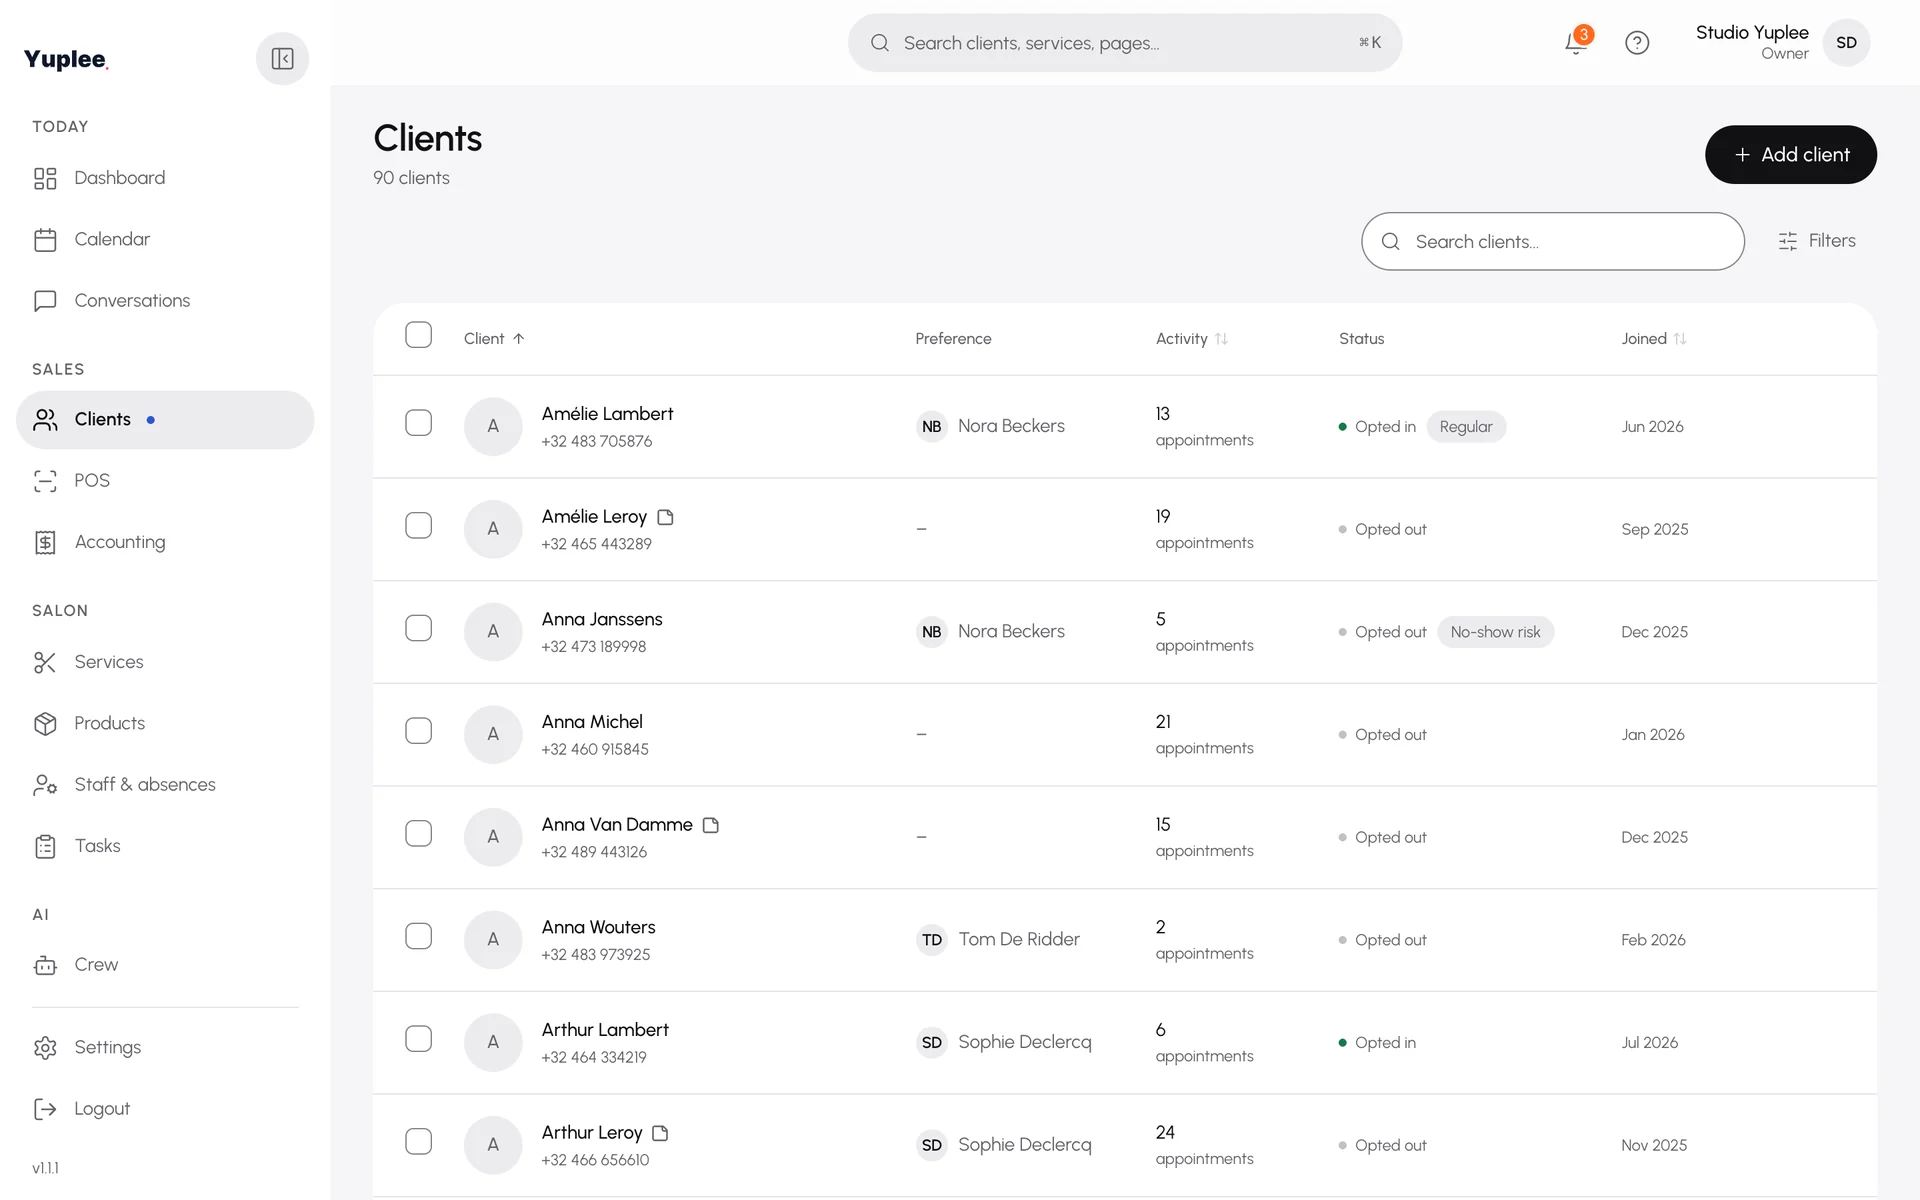
Task: Click the No-show risk tag
Action: click(1495, 632)
